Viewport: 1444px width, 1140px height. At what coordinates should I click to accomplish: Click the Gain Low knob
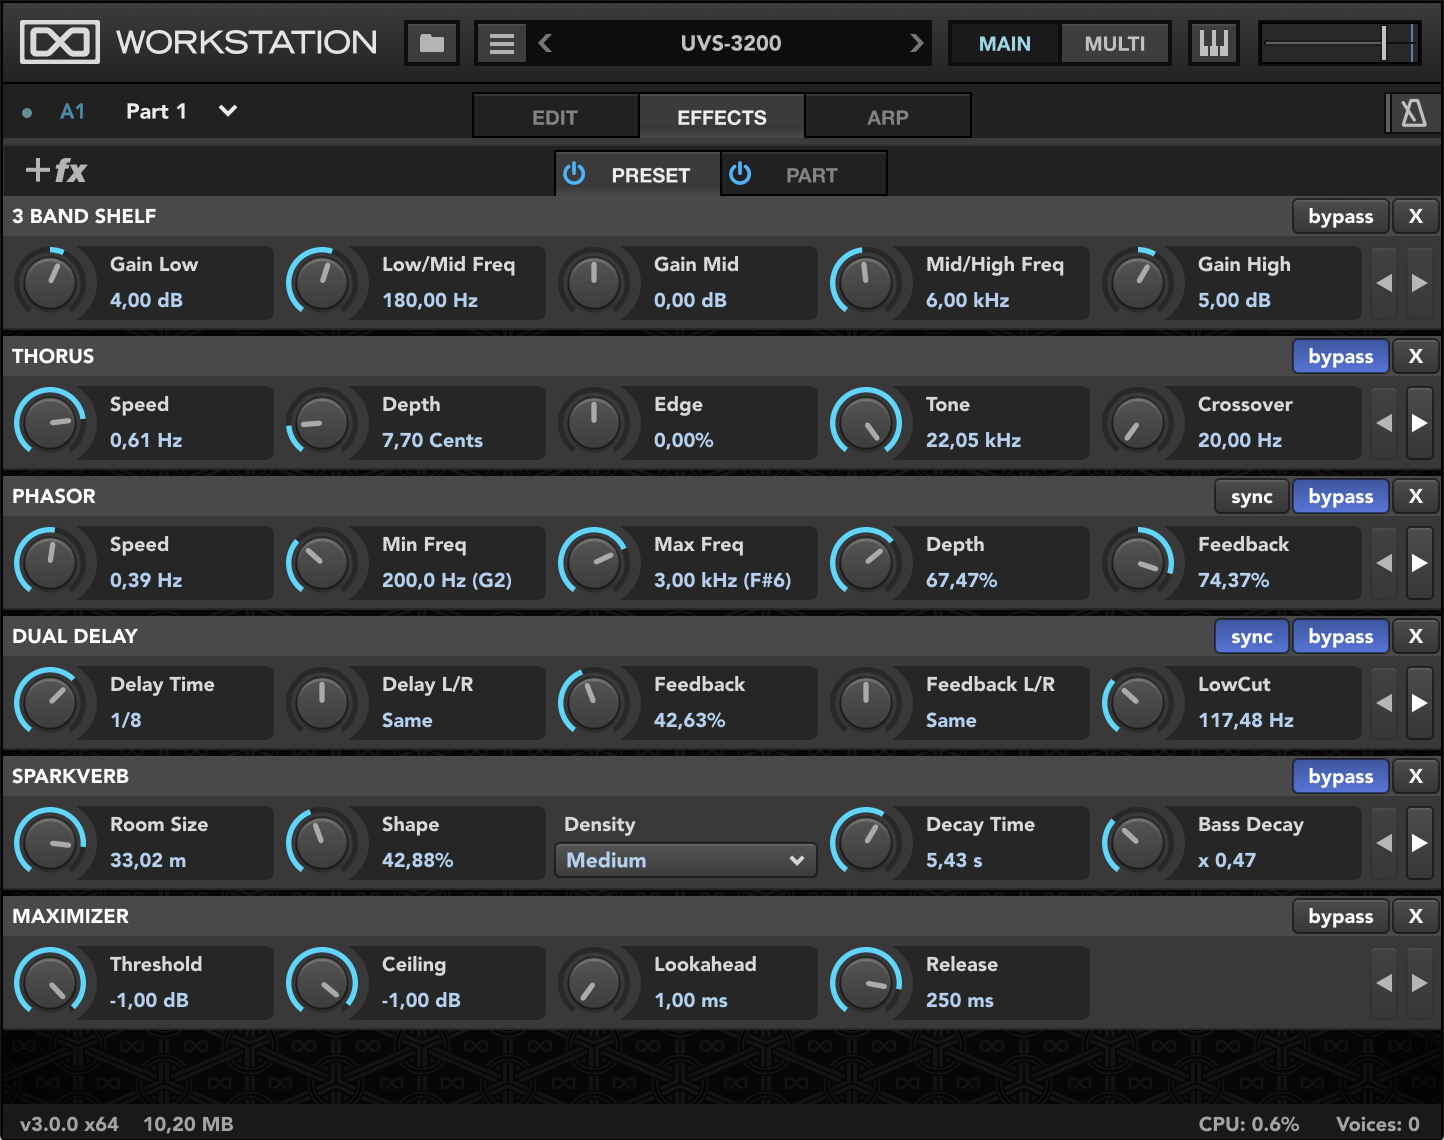pyautogui.click(x=50, y=283)
